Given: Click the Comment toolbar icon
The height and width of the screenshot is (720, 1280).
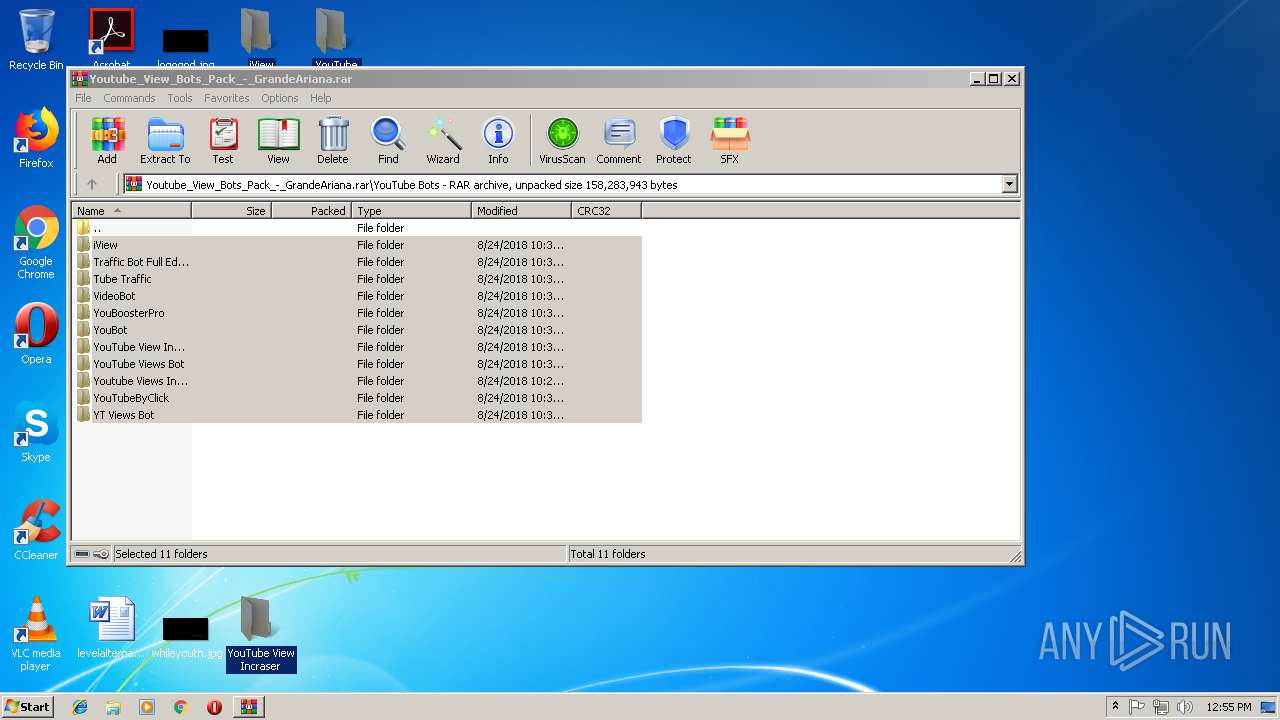Looking at the screenshot, I should coord(619,141).
